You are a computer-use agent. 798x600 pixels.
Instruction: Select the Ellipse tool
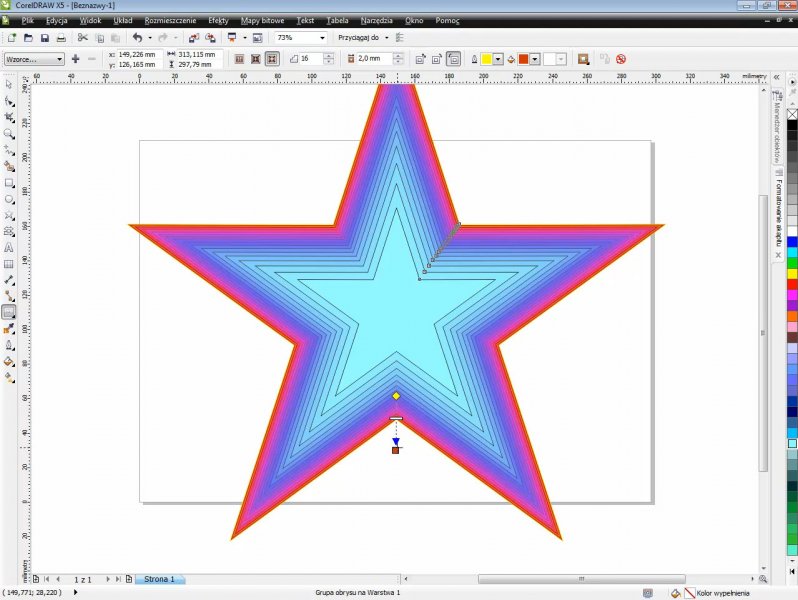click(9, 199)
